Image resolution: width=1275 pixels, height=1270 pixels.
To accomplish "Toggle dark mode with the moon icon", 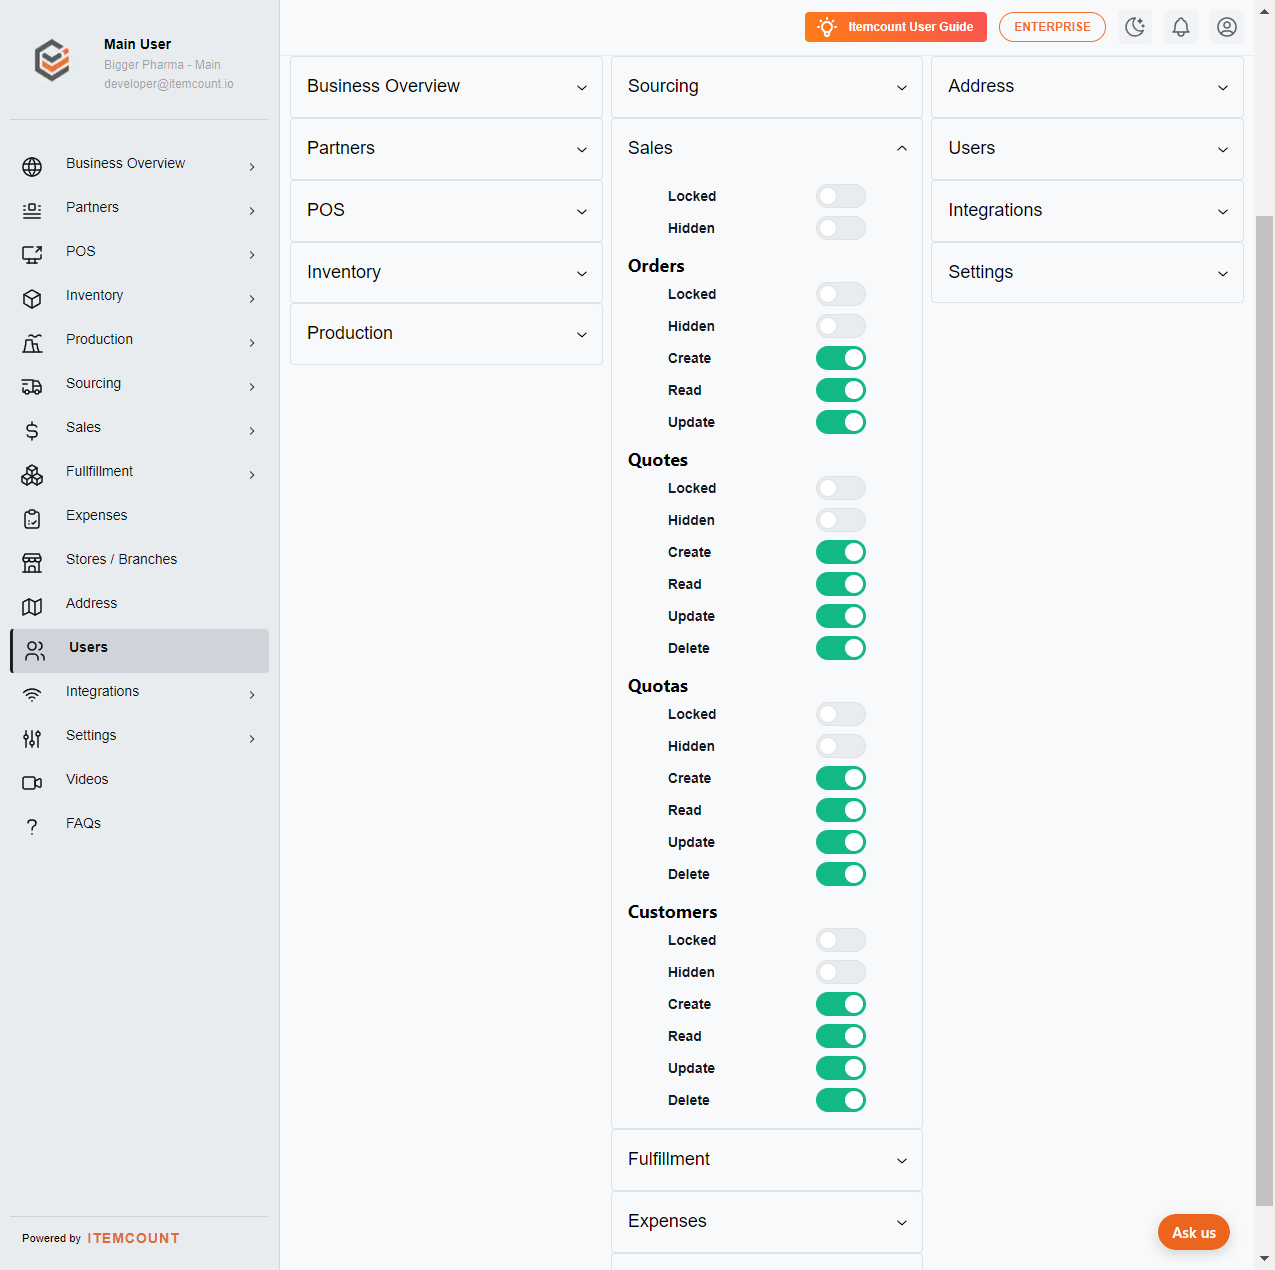I will pos(1135,27).
